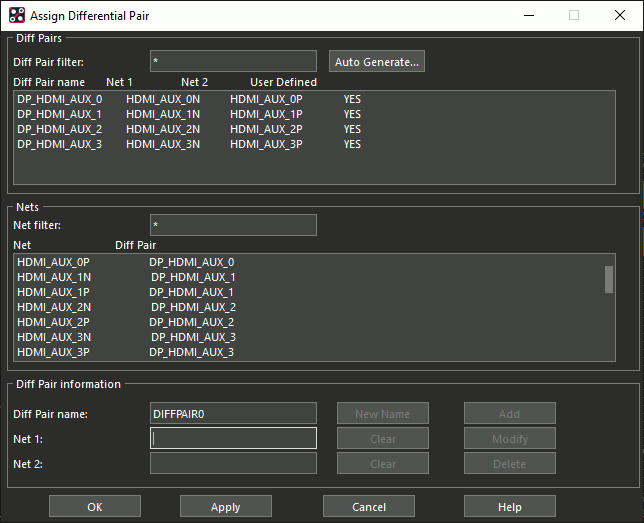
Task: Click the Net 1 input field
Action: point(233,438)
